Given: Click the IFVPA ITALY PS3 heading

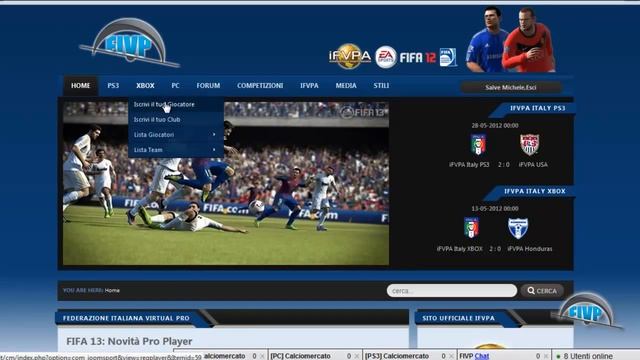Looking at the screenshot, I should 538,108.
